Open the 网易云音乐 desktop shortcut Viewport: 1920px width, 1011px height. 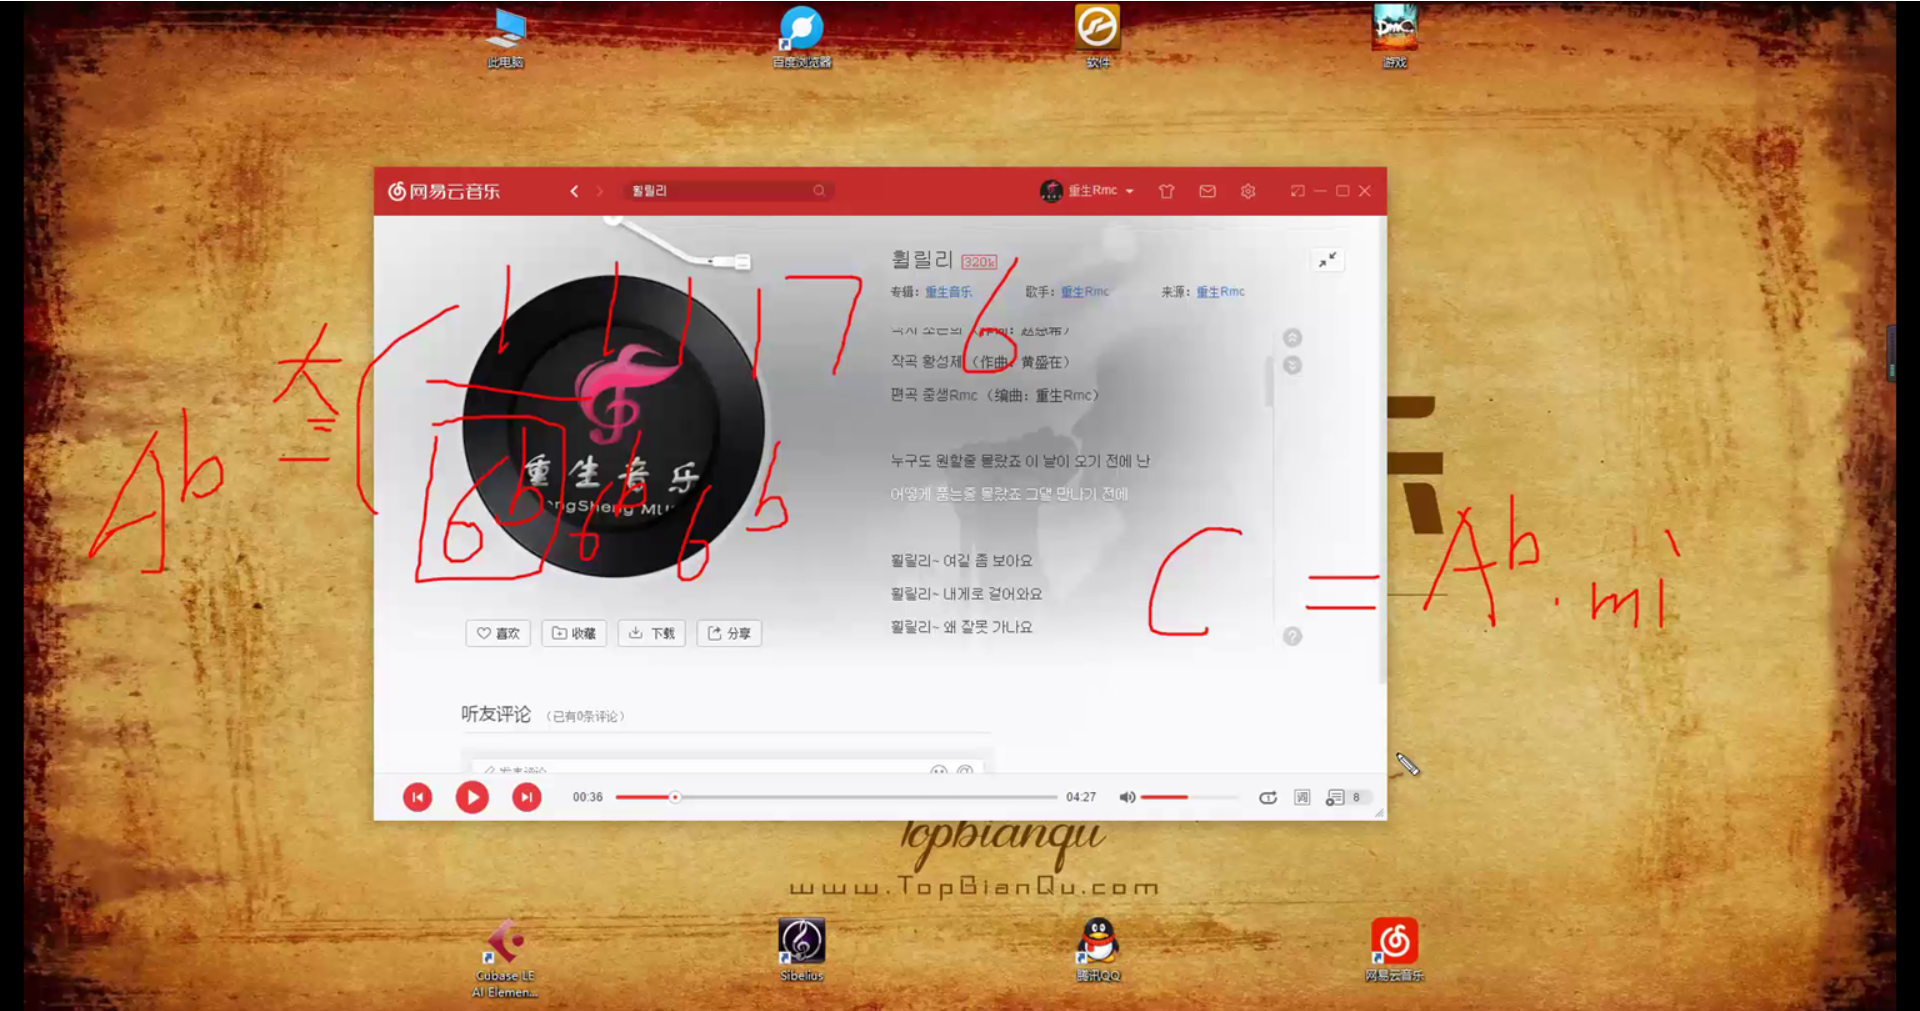click(1394, 950)
